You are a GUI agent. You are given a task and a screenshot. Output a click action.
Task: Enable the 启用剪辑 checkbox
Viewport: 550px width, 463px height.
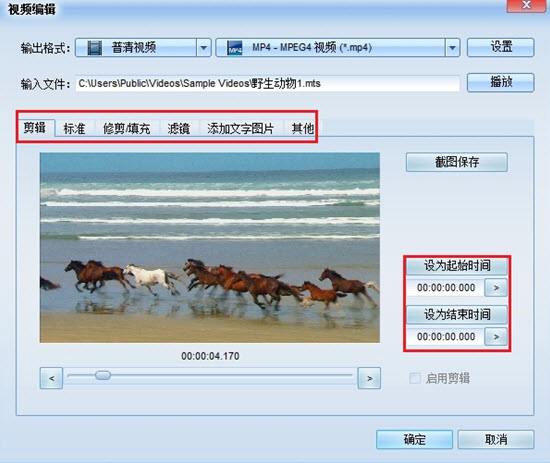[x=415, y=378]
